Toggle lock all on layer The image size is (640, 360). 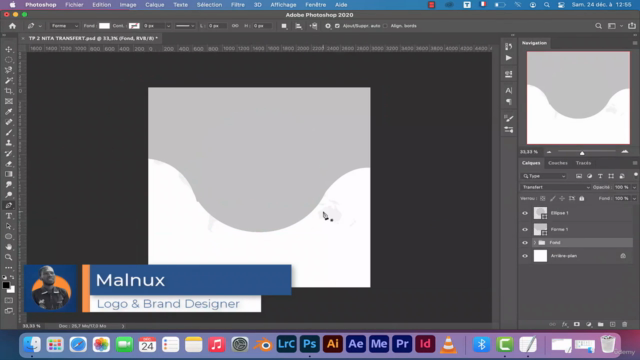(582, 198)
